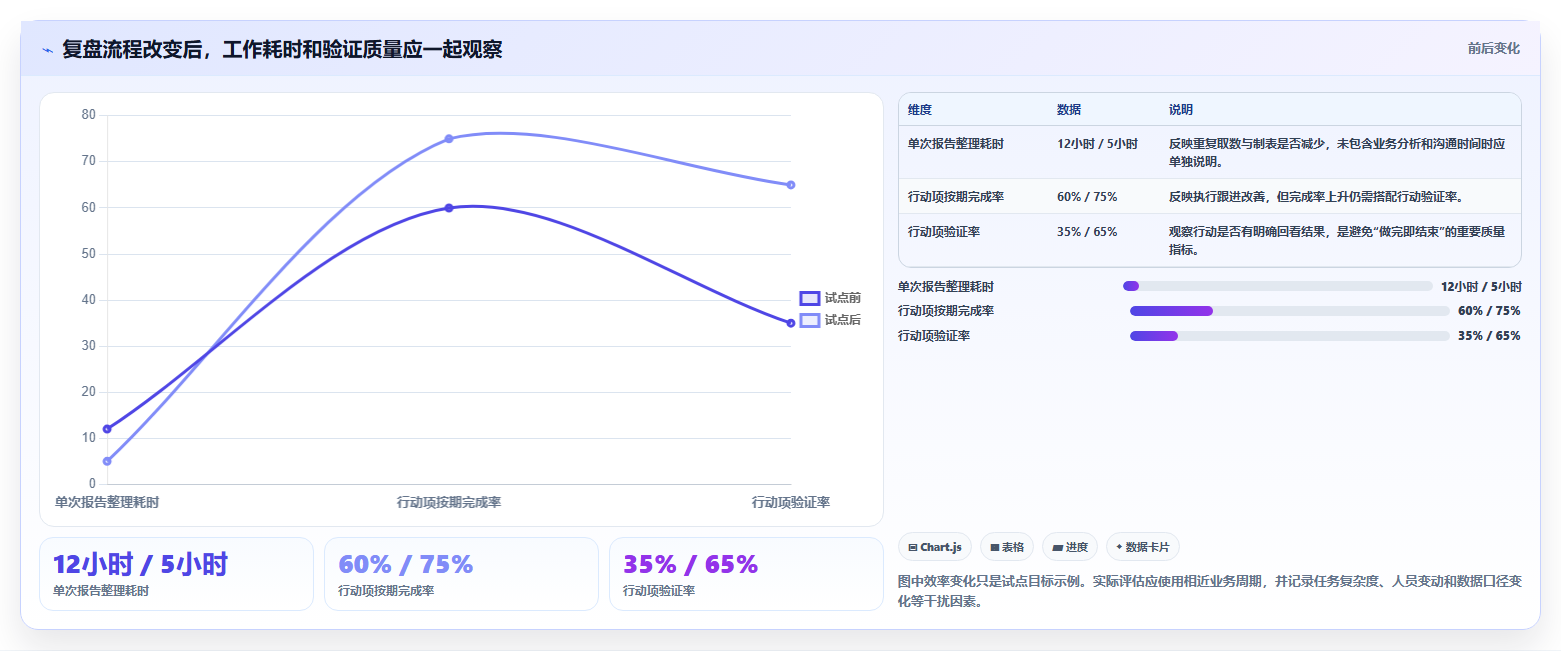Click the 数据 column header

1069,110
